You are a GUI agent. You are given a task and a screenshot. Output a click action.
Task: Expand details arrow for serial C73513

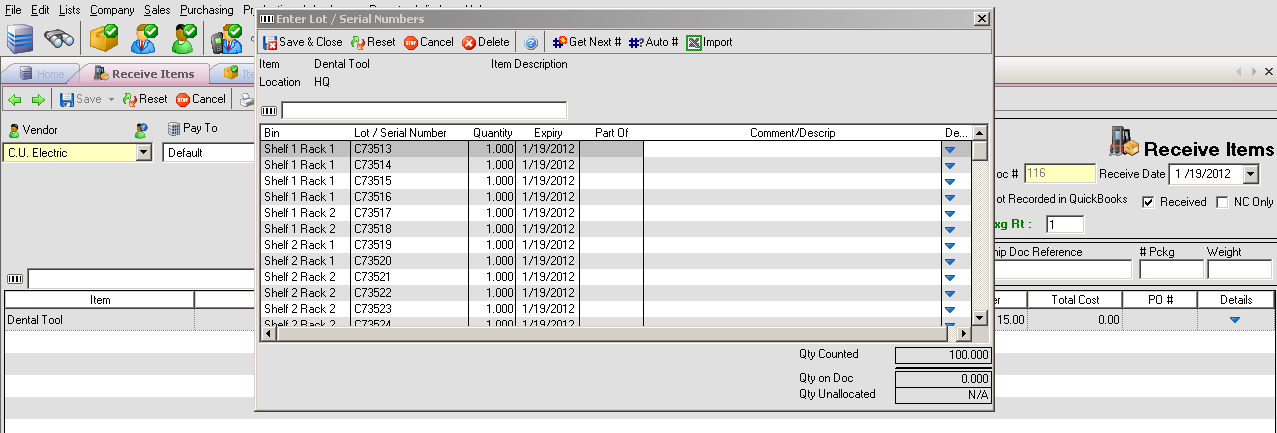coord(950,149)
